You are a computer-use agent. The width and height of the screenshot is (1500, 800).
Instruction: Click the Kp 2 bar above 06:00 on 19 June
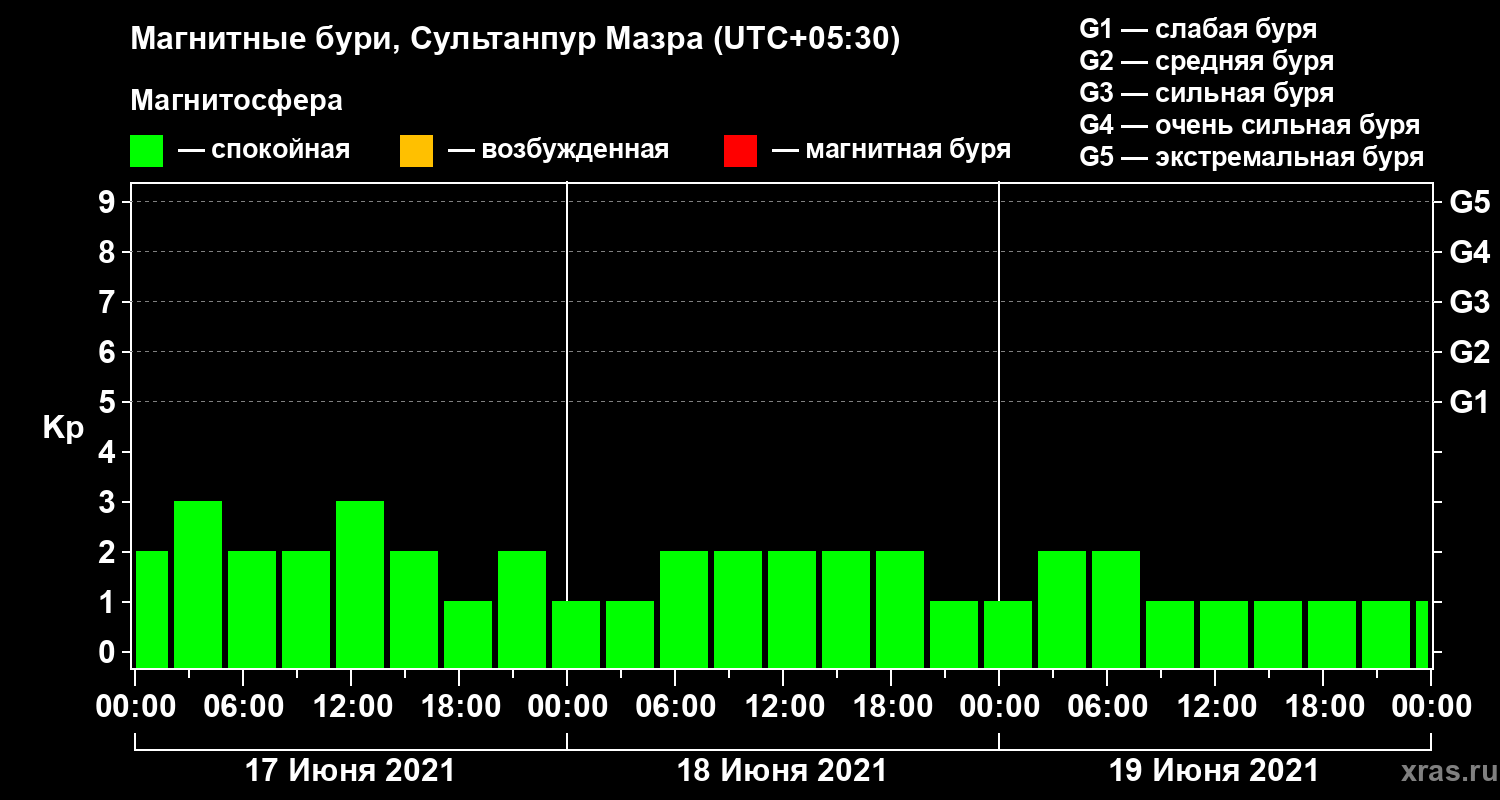pos(1116,609)
